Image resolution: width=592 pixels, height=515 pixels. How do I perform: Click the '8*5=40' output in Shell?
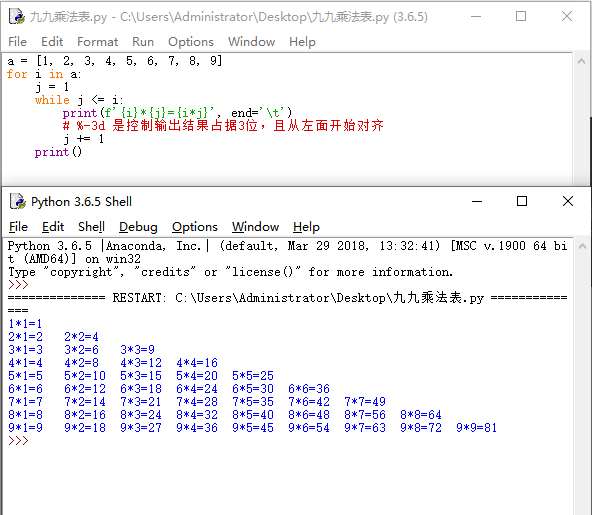(x=253, y=415)
